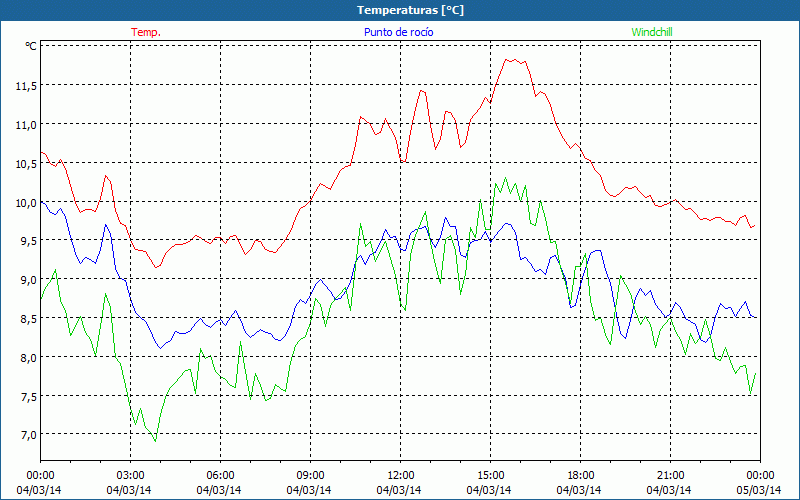Click the 18:00 time axis label

click(x=580, y=475)
